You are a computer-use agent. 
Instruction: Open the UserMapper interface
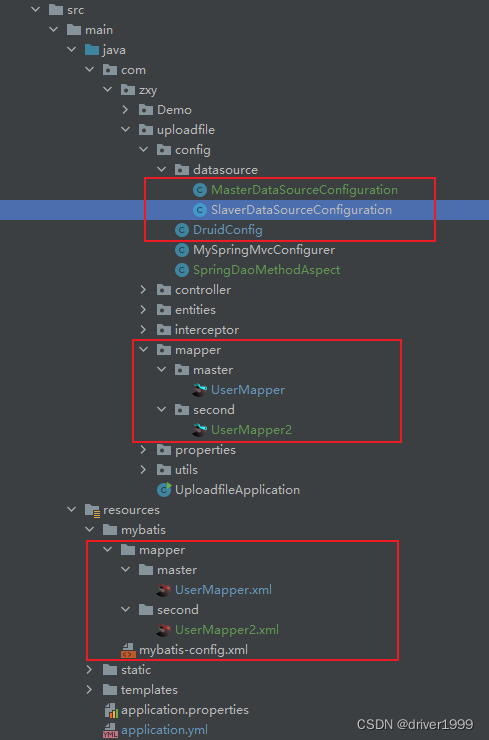pos(248,390)
